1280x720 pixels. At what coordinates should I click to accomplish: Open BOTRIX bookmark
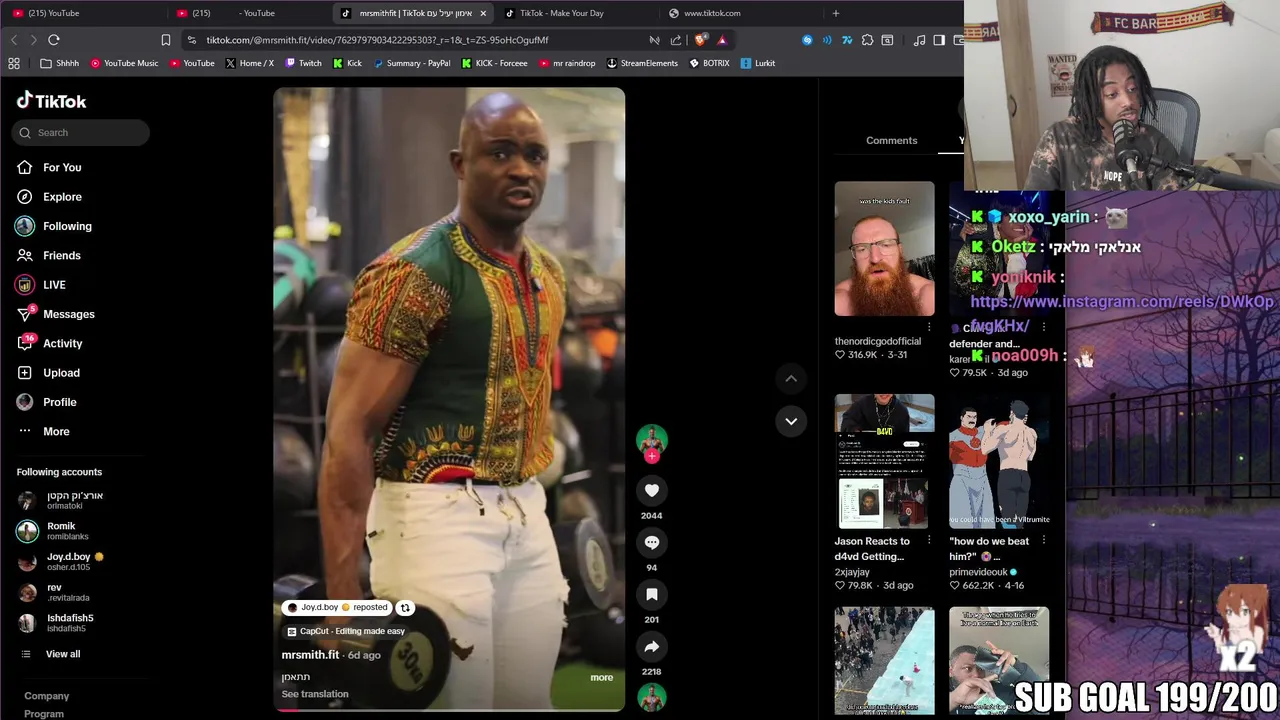pos(709,63)
